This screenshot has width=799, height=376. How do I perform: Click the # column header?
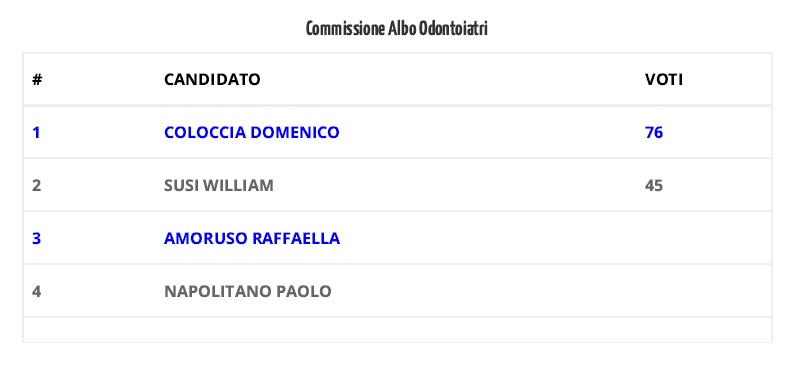[x=37, y=79]
